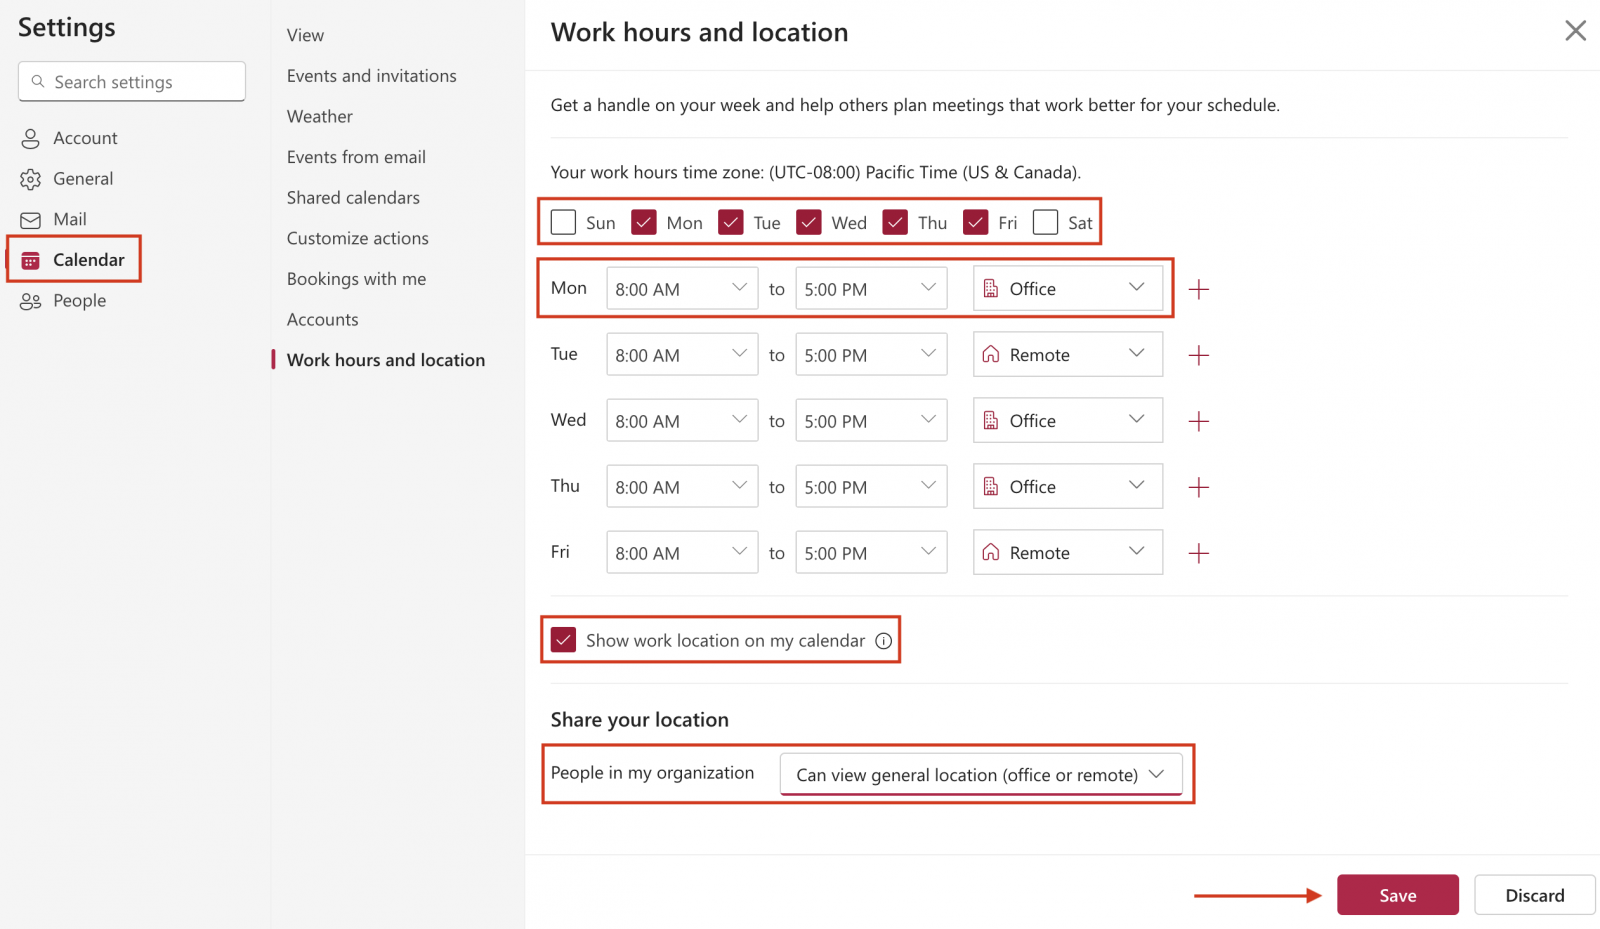The image size is (1600, 929).
Task: Click the Mail envelope icon
Action: pos(31,219)
